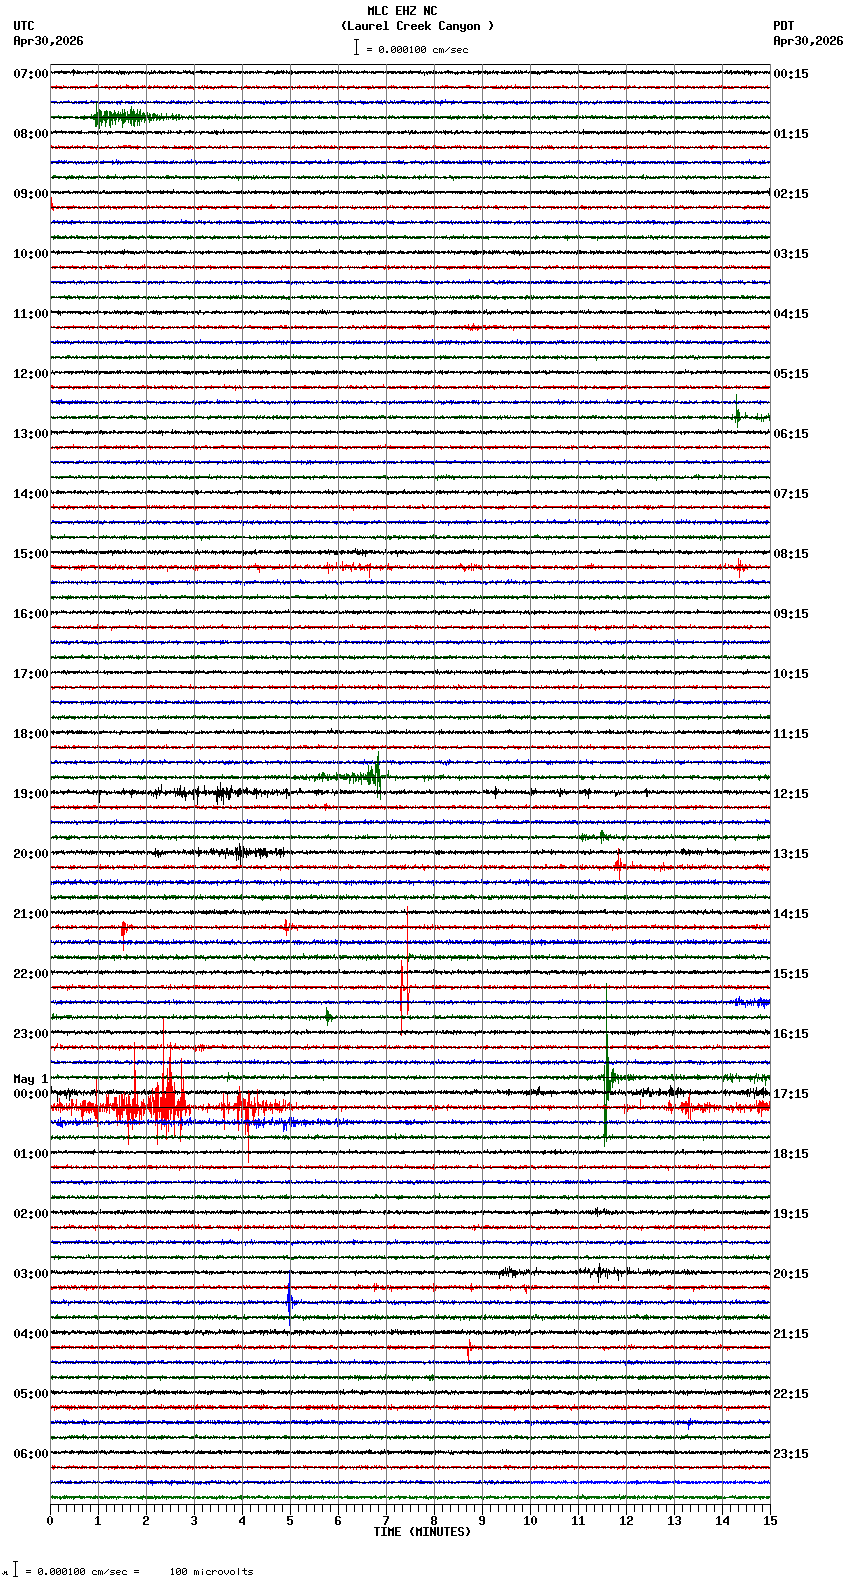850x1584 pixels.
Task: Click the 23:15 PDT row label
Action: pyautogui.click(x=791, y=1454)
